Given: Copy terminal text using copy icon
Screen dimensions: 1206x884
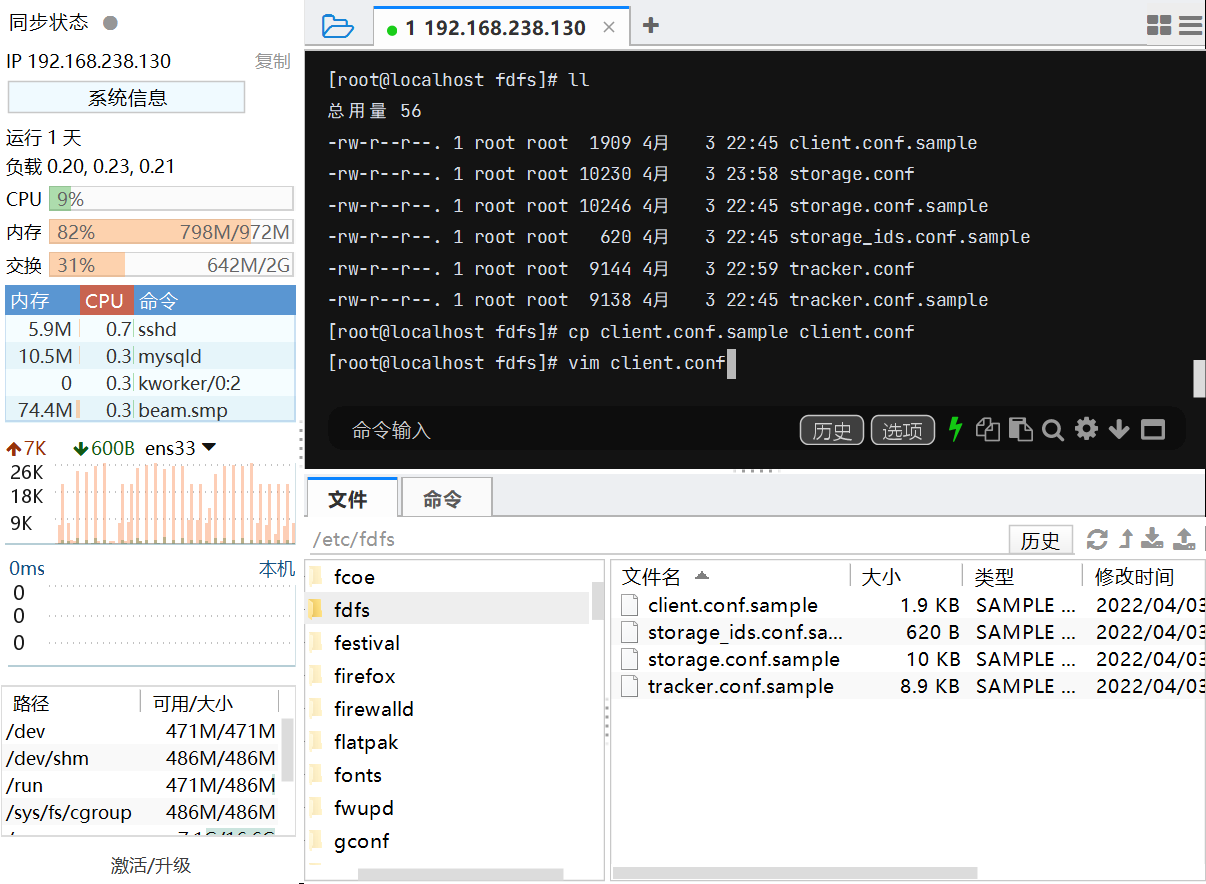Looking at the screenshot, I should click(988, 429).
